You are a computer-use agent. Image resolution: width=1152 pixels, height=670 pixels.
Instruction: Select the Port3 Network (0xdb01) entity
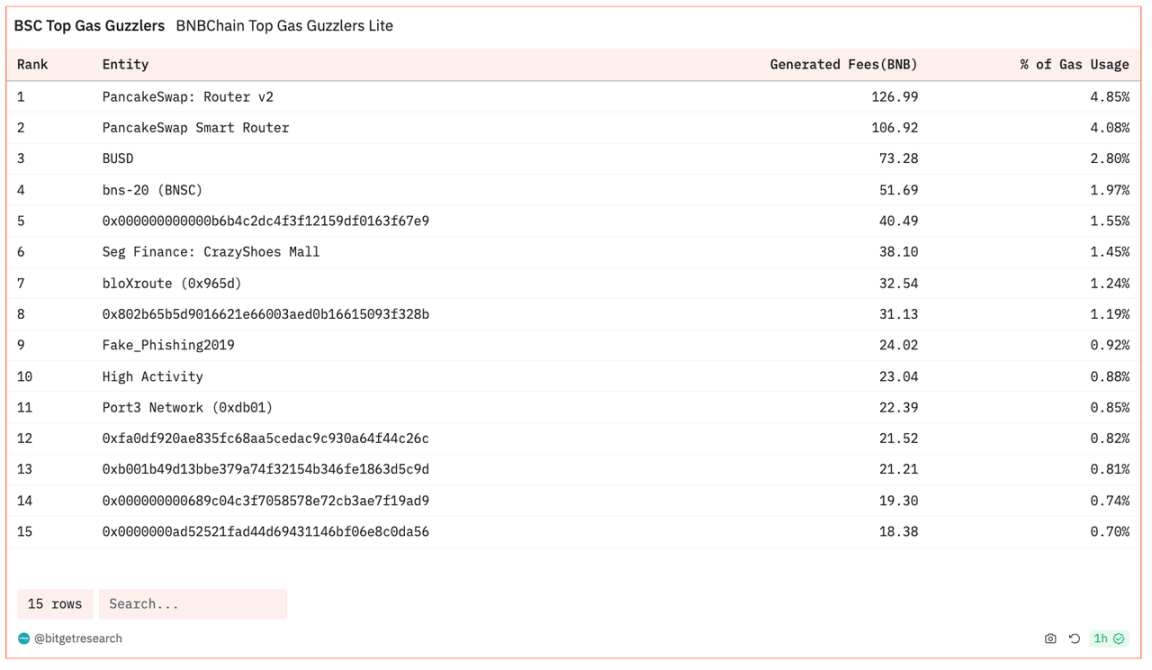coord(187,407)
